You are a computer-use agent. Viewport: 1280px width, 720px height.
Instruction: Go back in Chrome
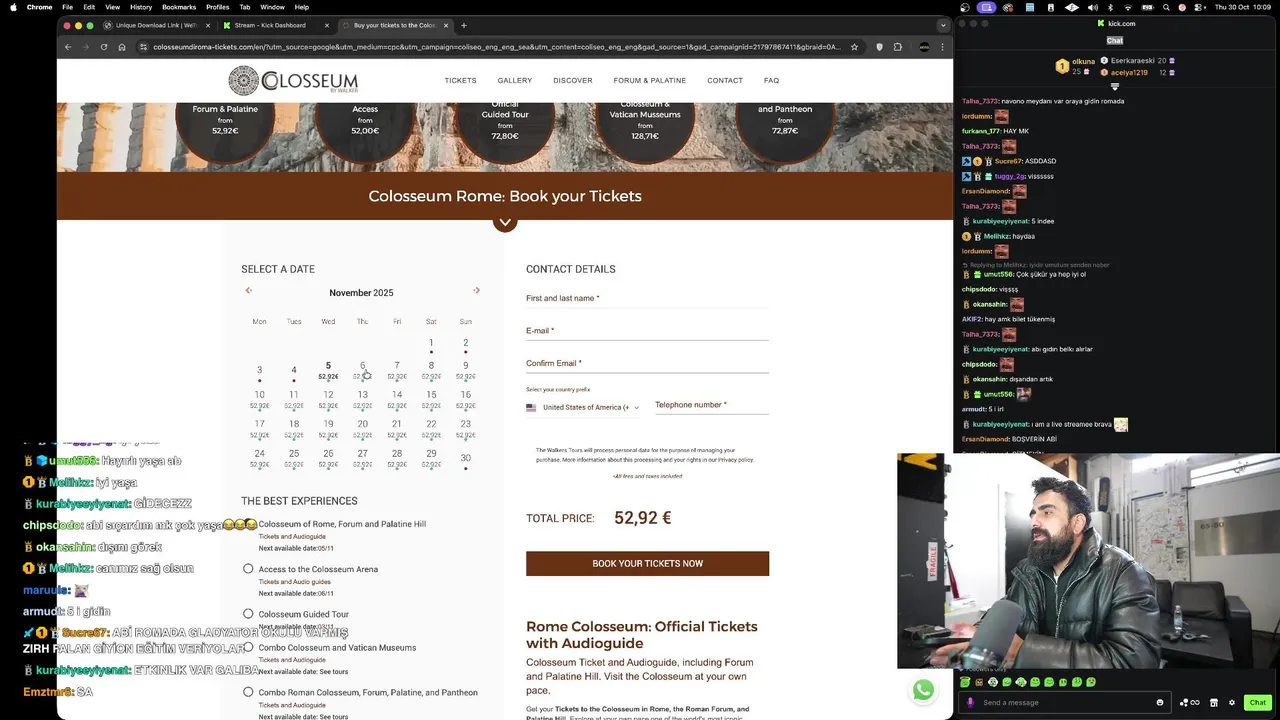point(67,46)
